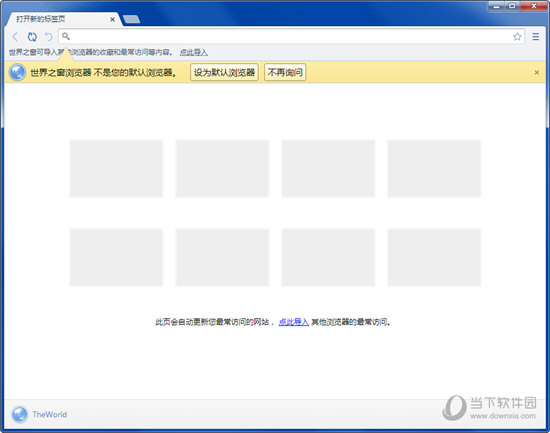The width and height of the screenshot is (550, 433).
Task: Select the 打开新的标签页 tab
Action: point(63,19)
